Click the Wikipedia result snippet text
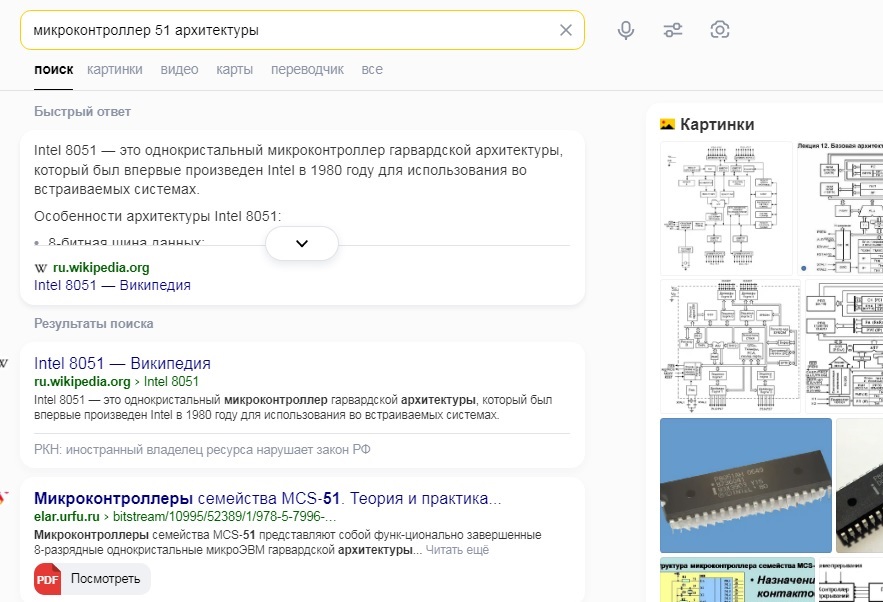 [x=293, y=408]
